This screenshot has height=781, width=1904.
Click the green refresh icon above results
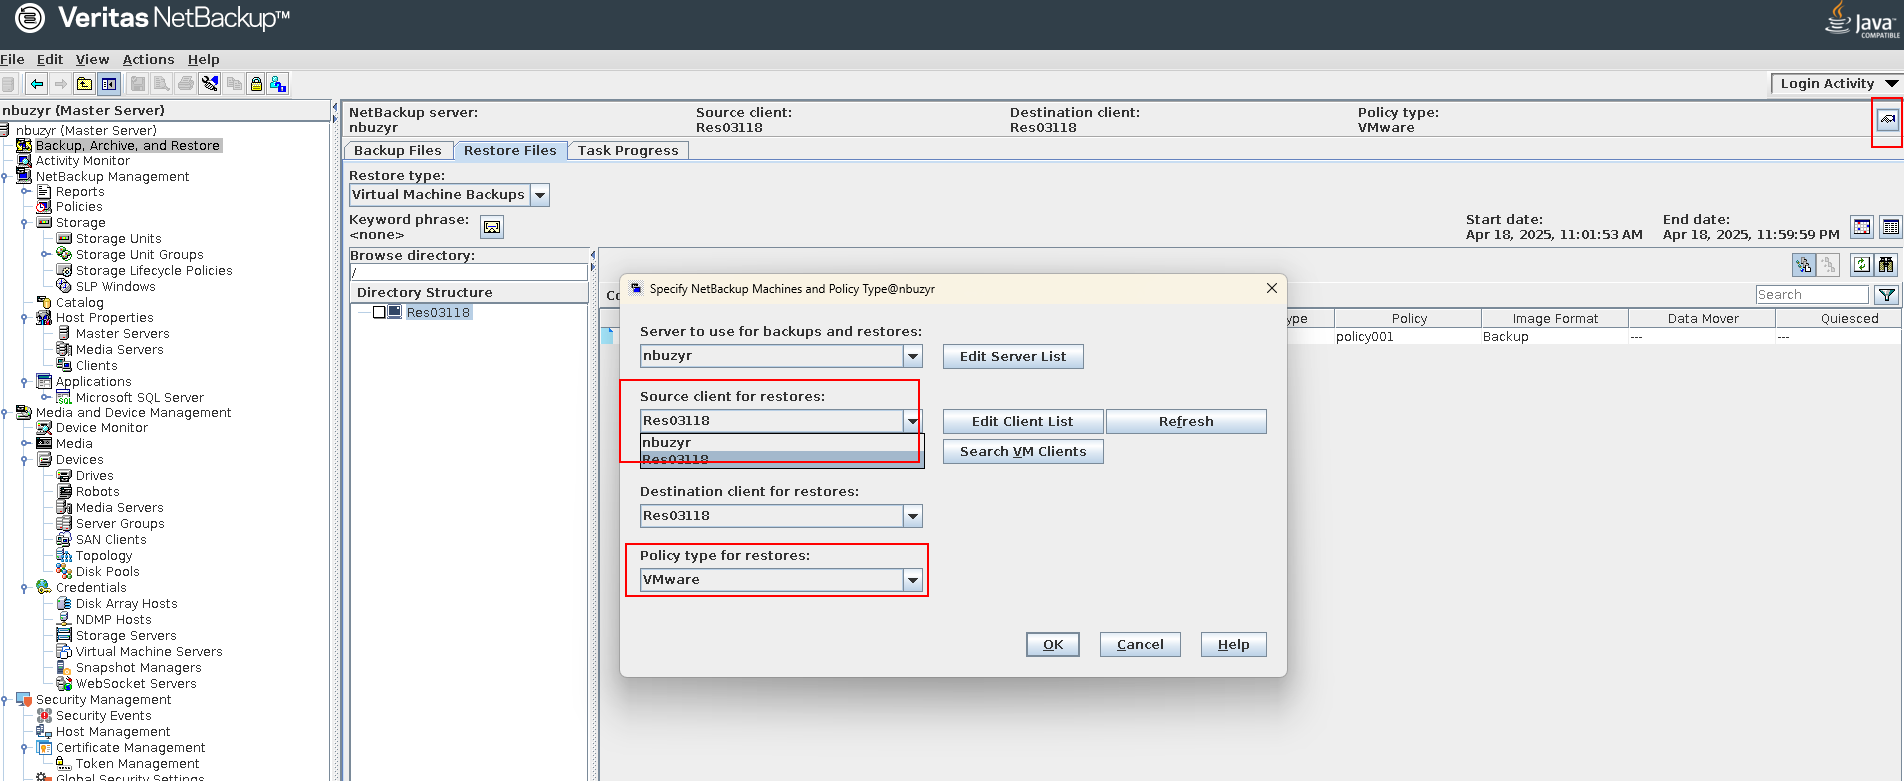pos(1861,265)
